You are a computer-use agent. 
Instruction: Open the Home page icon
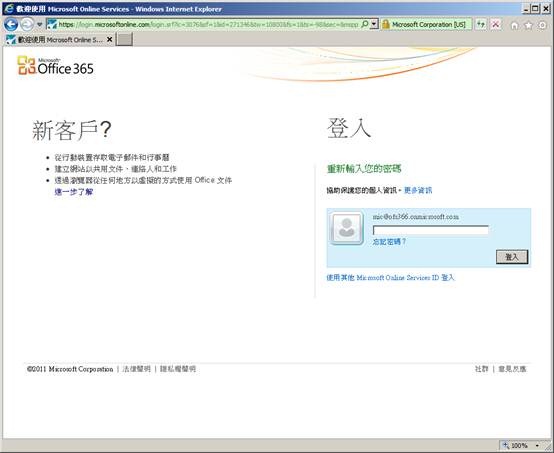click(514, 25)
